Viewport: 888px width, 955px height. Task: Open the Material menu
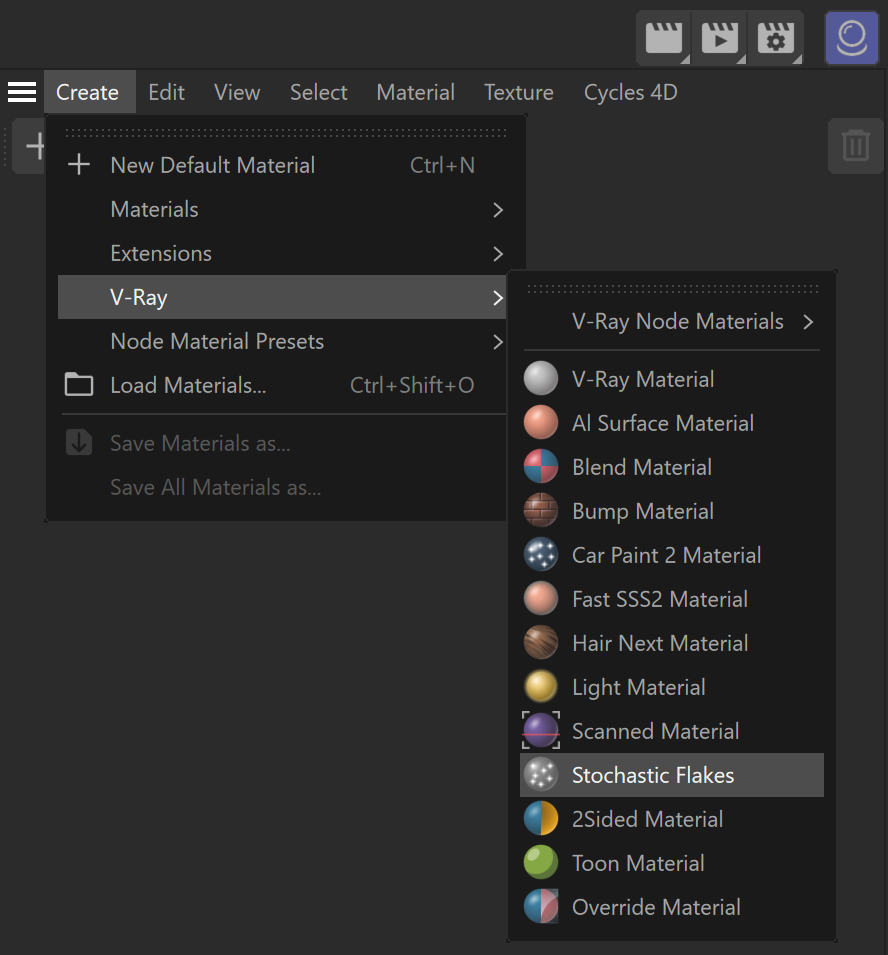coord(415,92)
